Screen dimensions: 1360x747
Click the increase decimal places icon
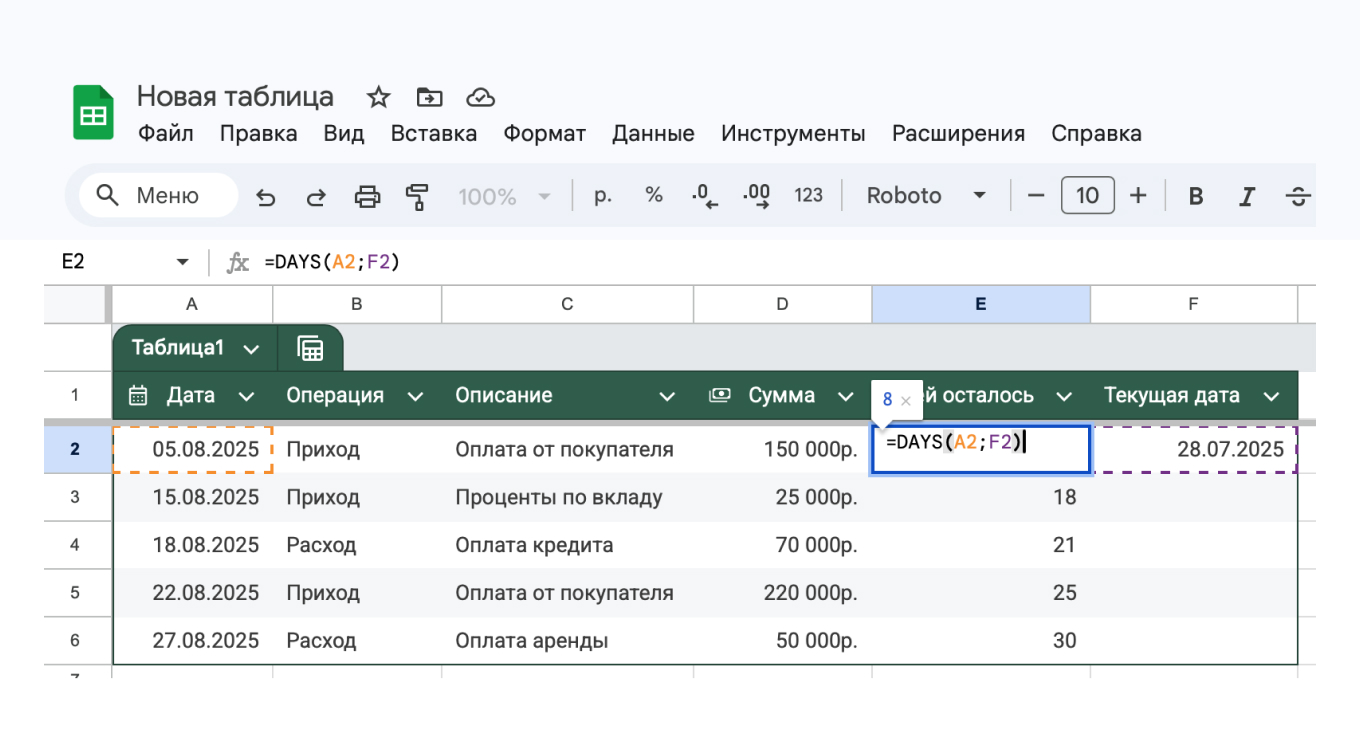pos(757,195)
